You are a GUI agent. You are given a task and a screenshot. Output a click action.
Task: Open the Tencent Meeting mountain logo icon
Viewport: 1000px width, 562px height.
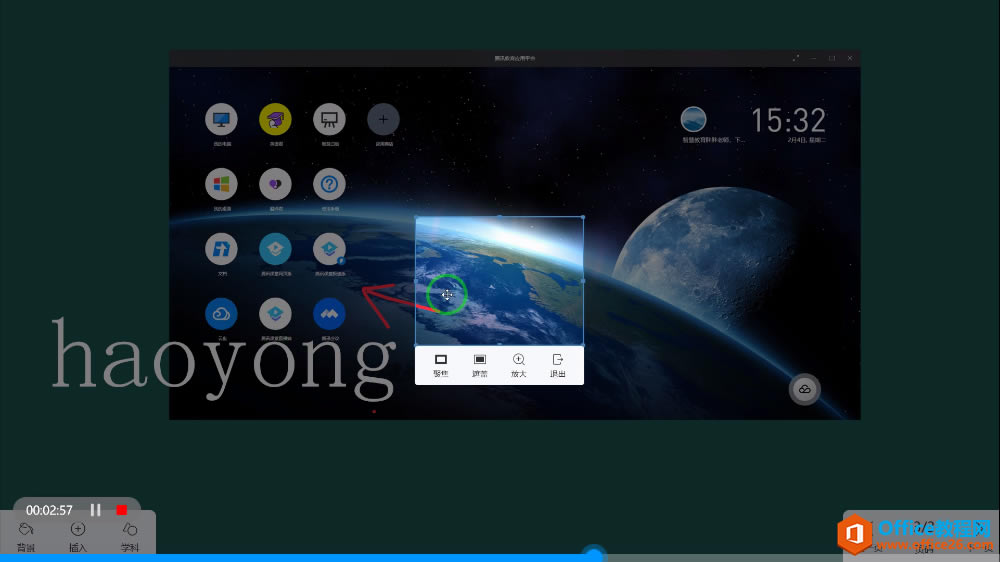click(x=329, y=314)
